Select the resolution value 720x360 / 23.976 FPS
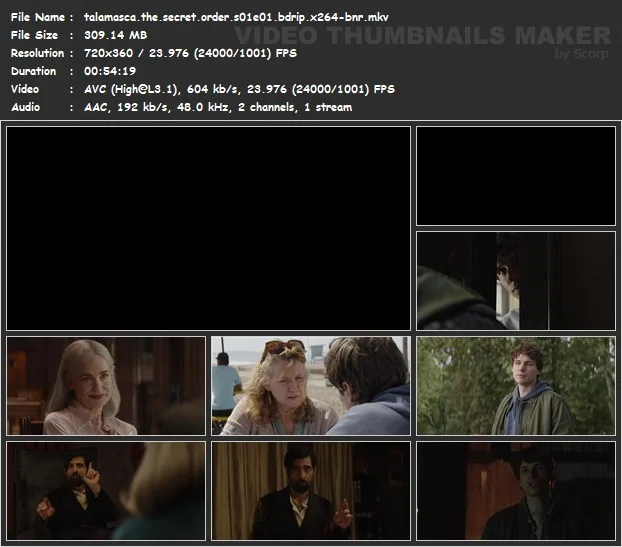This screenshot has width=622, height=547. pyautogui.click(x=190, y=53)
